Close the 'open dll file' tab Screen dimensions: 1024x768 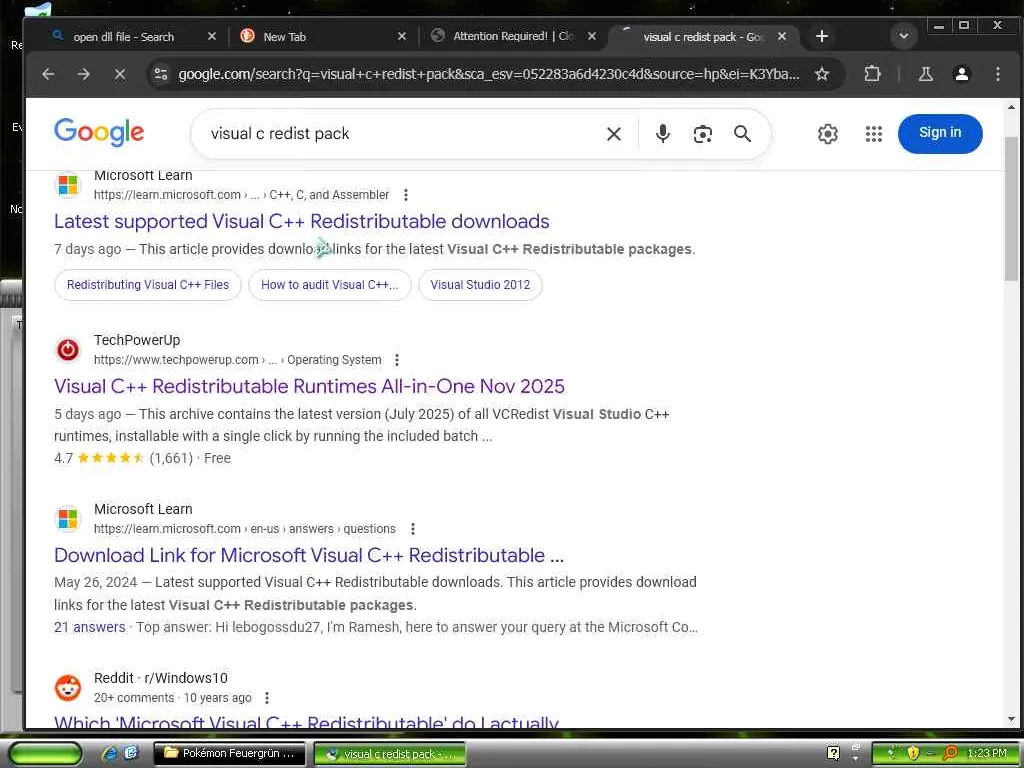point(212,37)
